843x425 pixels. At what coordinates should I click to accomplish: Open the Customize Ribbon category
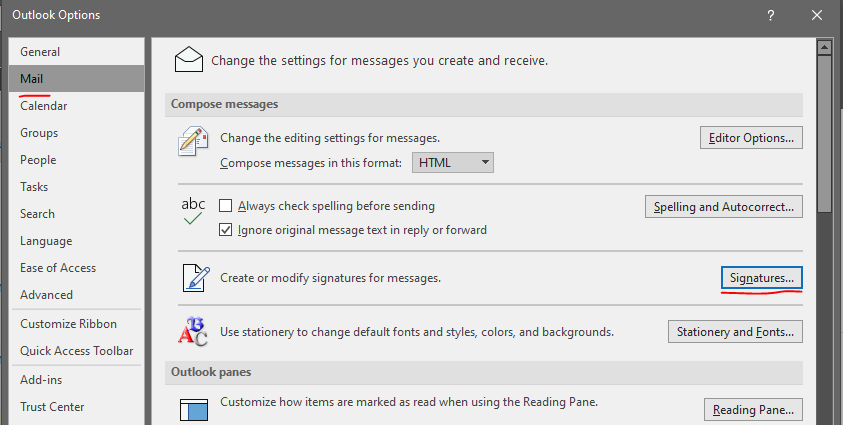tap(68, 324)
